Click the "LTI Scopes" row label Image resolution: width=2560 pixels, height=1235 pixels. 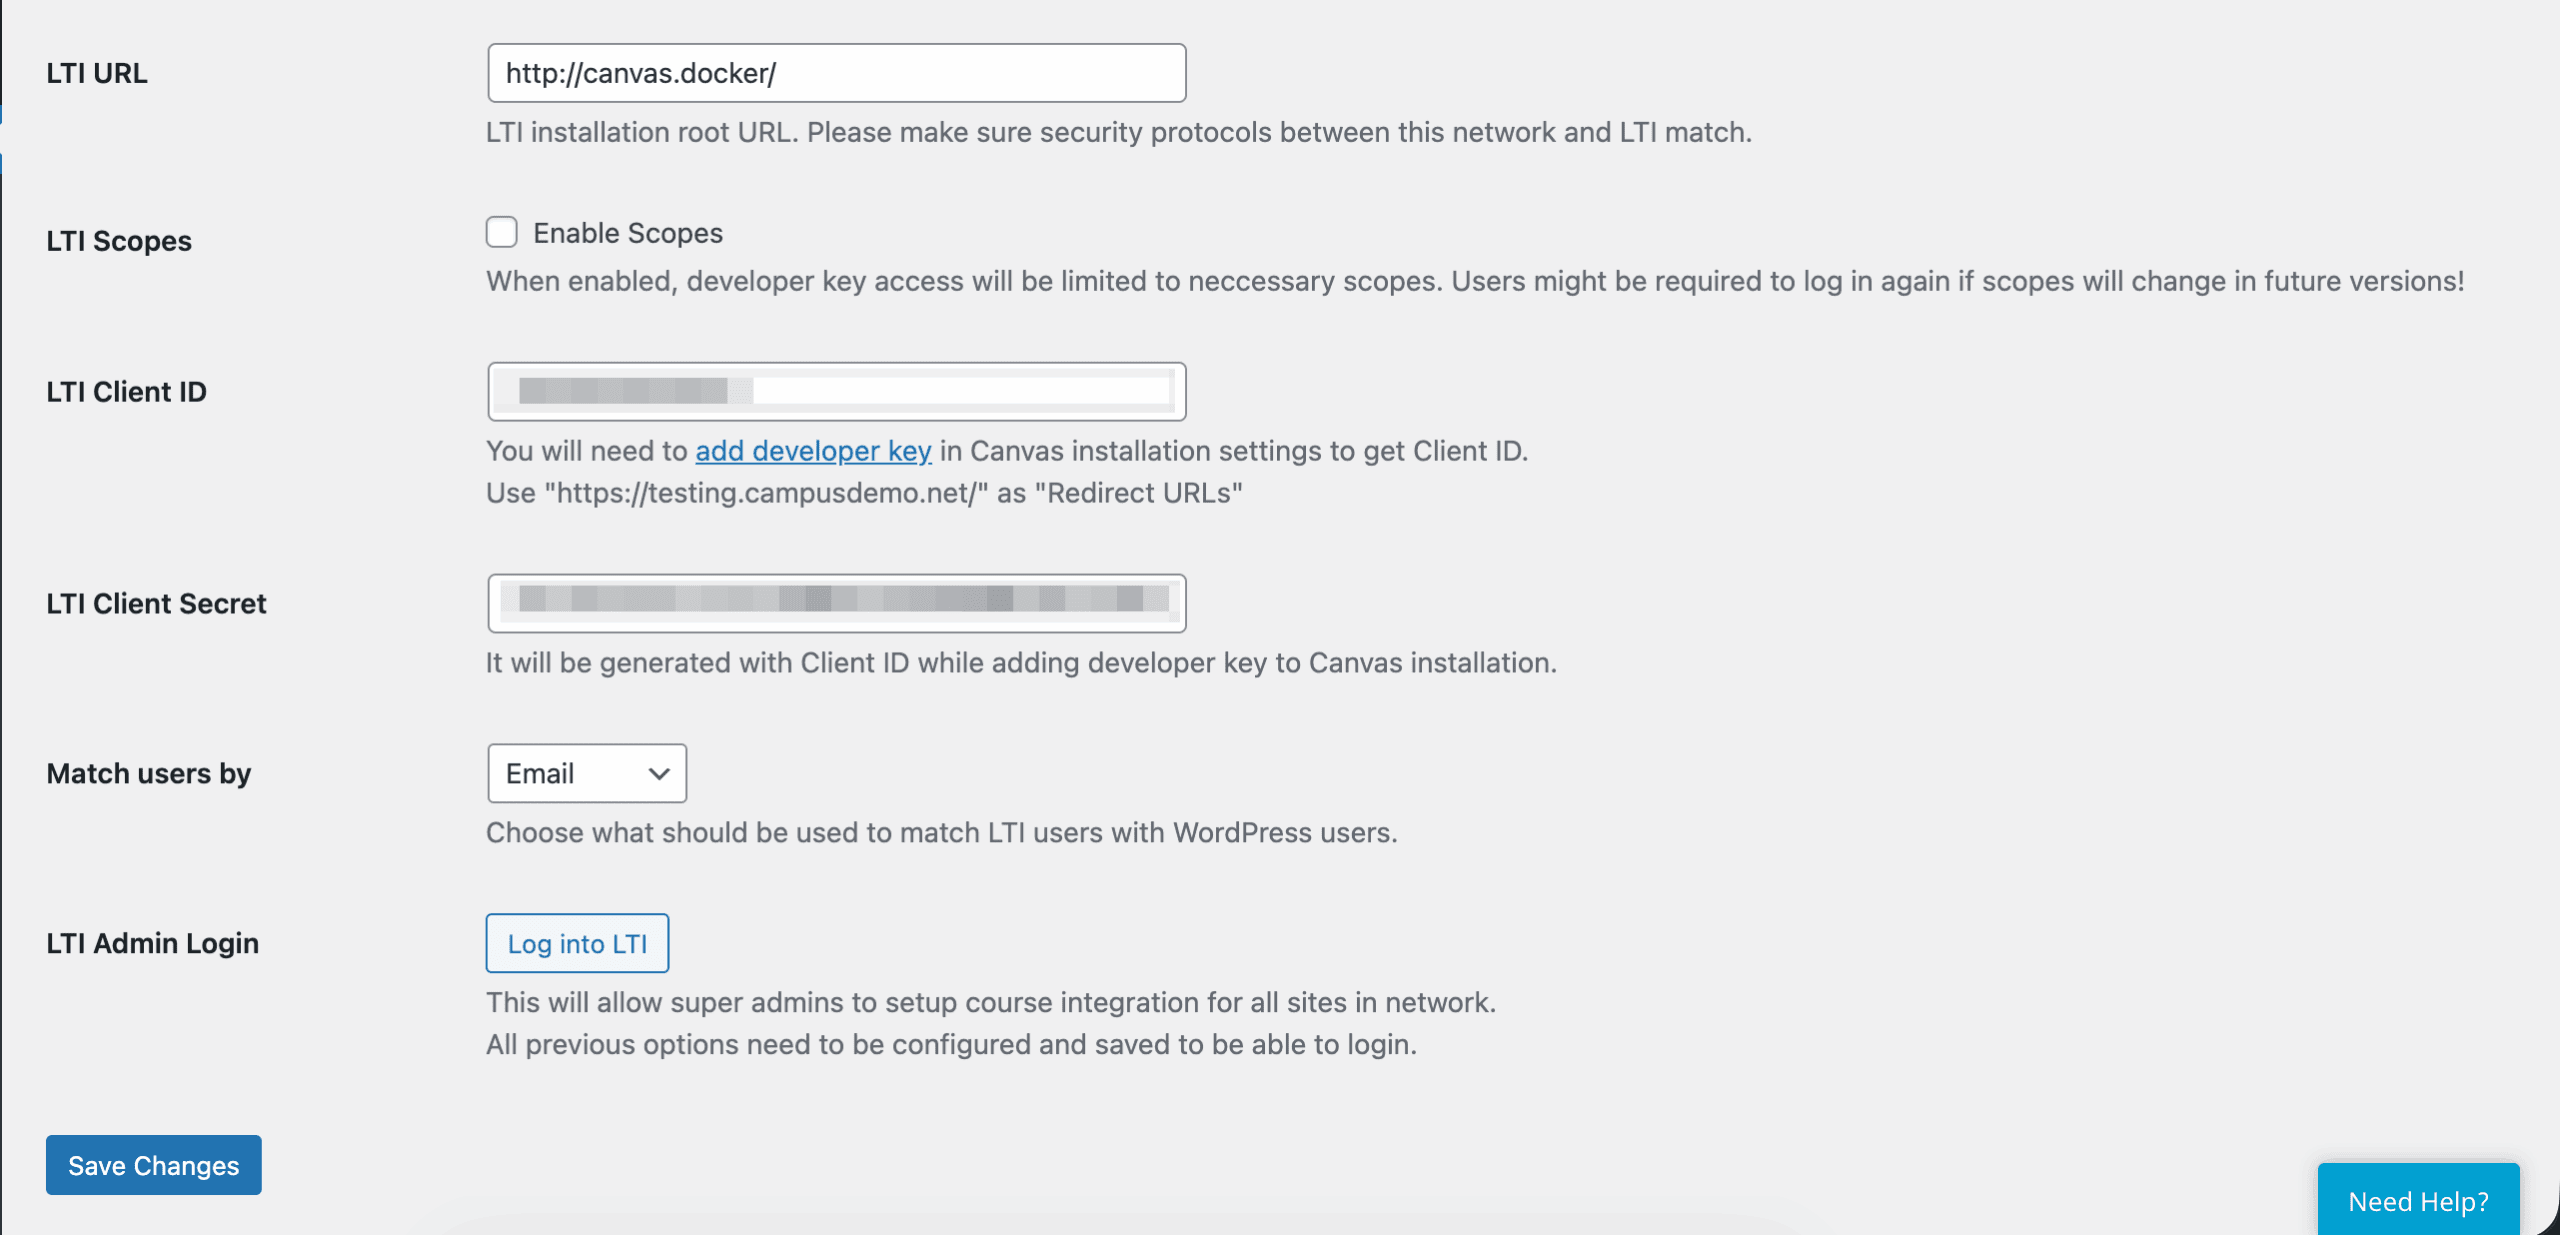[x=119, y=241]
